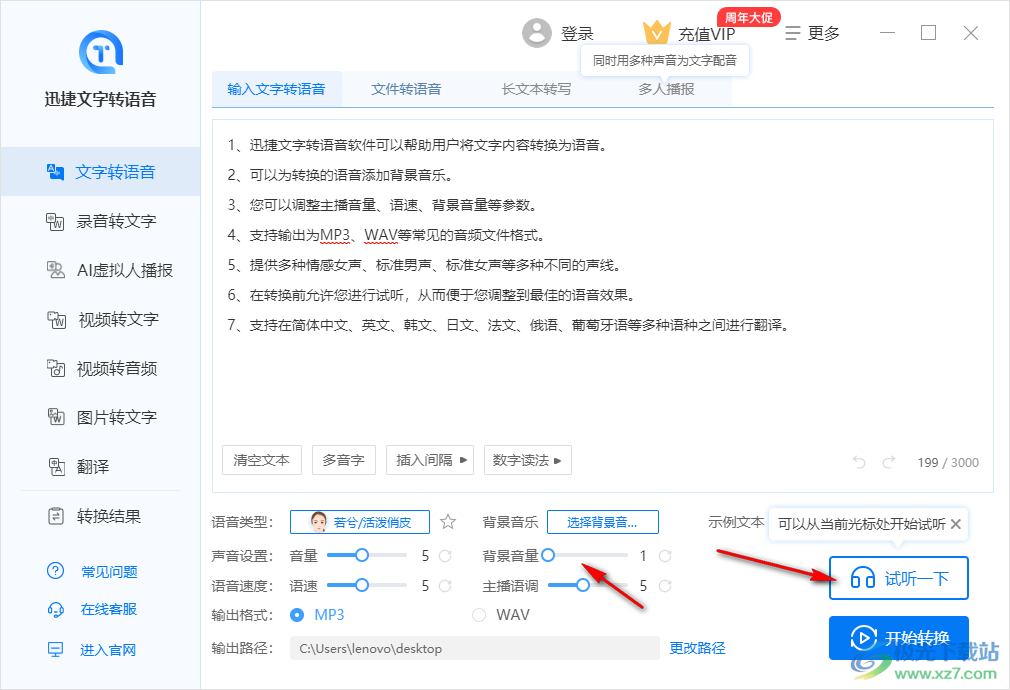Open the 更多 menu at top right
Image resolution: width=1010 pixels, height=690 pixels.
click(813, 32)
